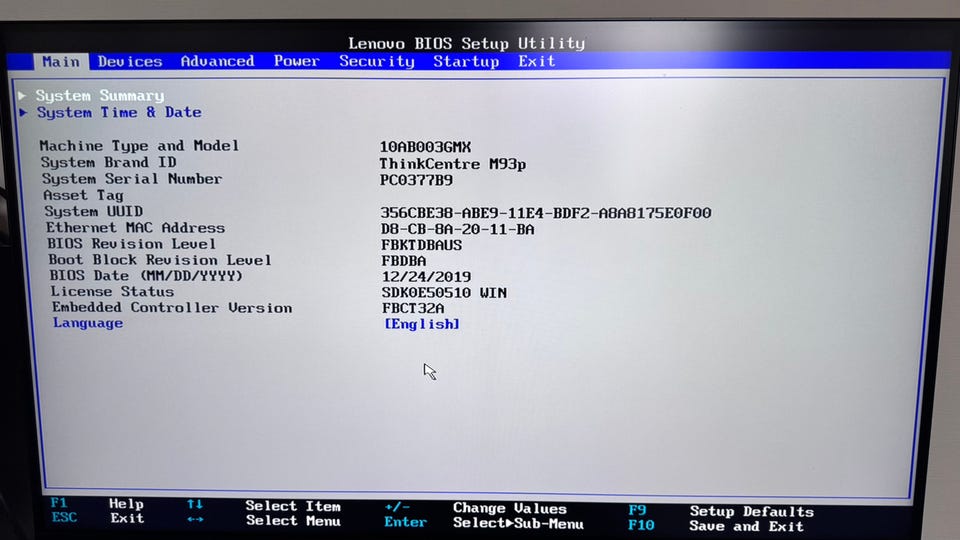Click the +/- Change Values hint
This screenshot has width=960, height=540.
click(x=476, y=508)
